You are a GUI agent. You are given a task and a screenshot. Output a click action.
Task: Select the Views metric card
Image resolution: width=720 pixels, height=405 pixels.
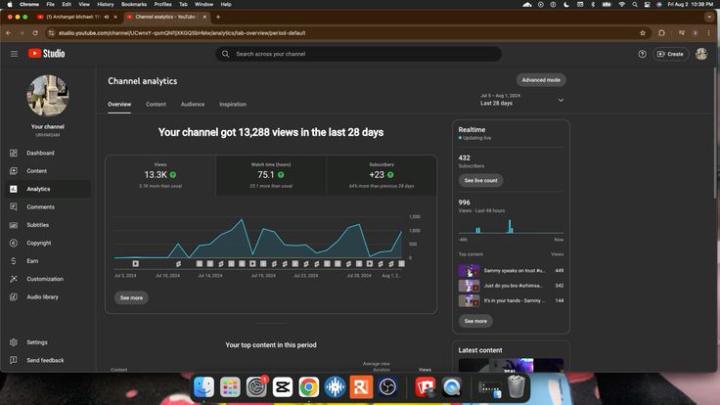tap(160, 175)
